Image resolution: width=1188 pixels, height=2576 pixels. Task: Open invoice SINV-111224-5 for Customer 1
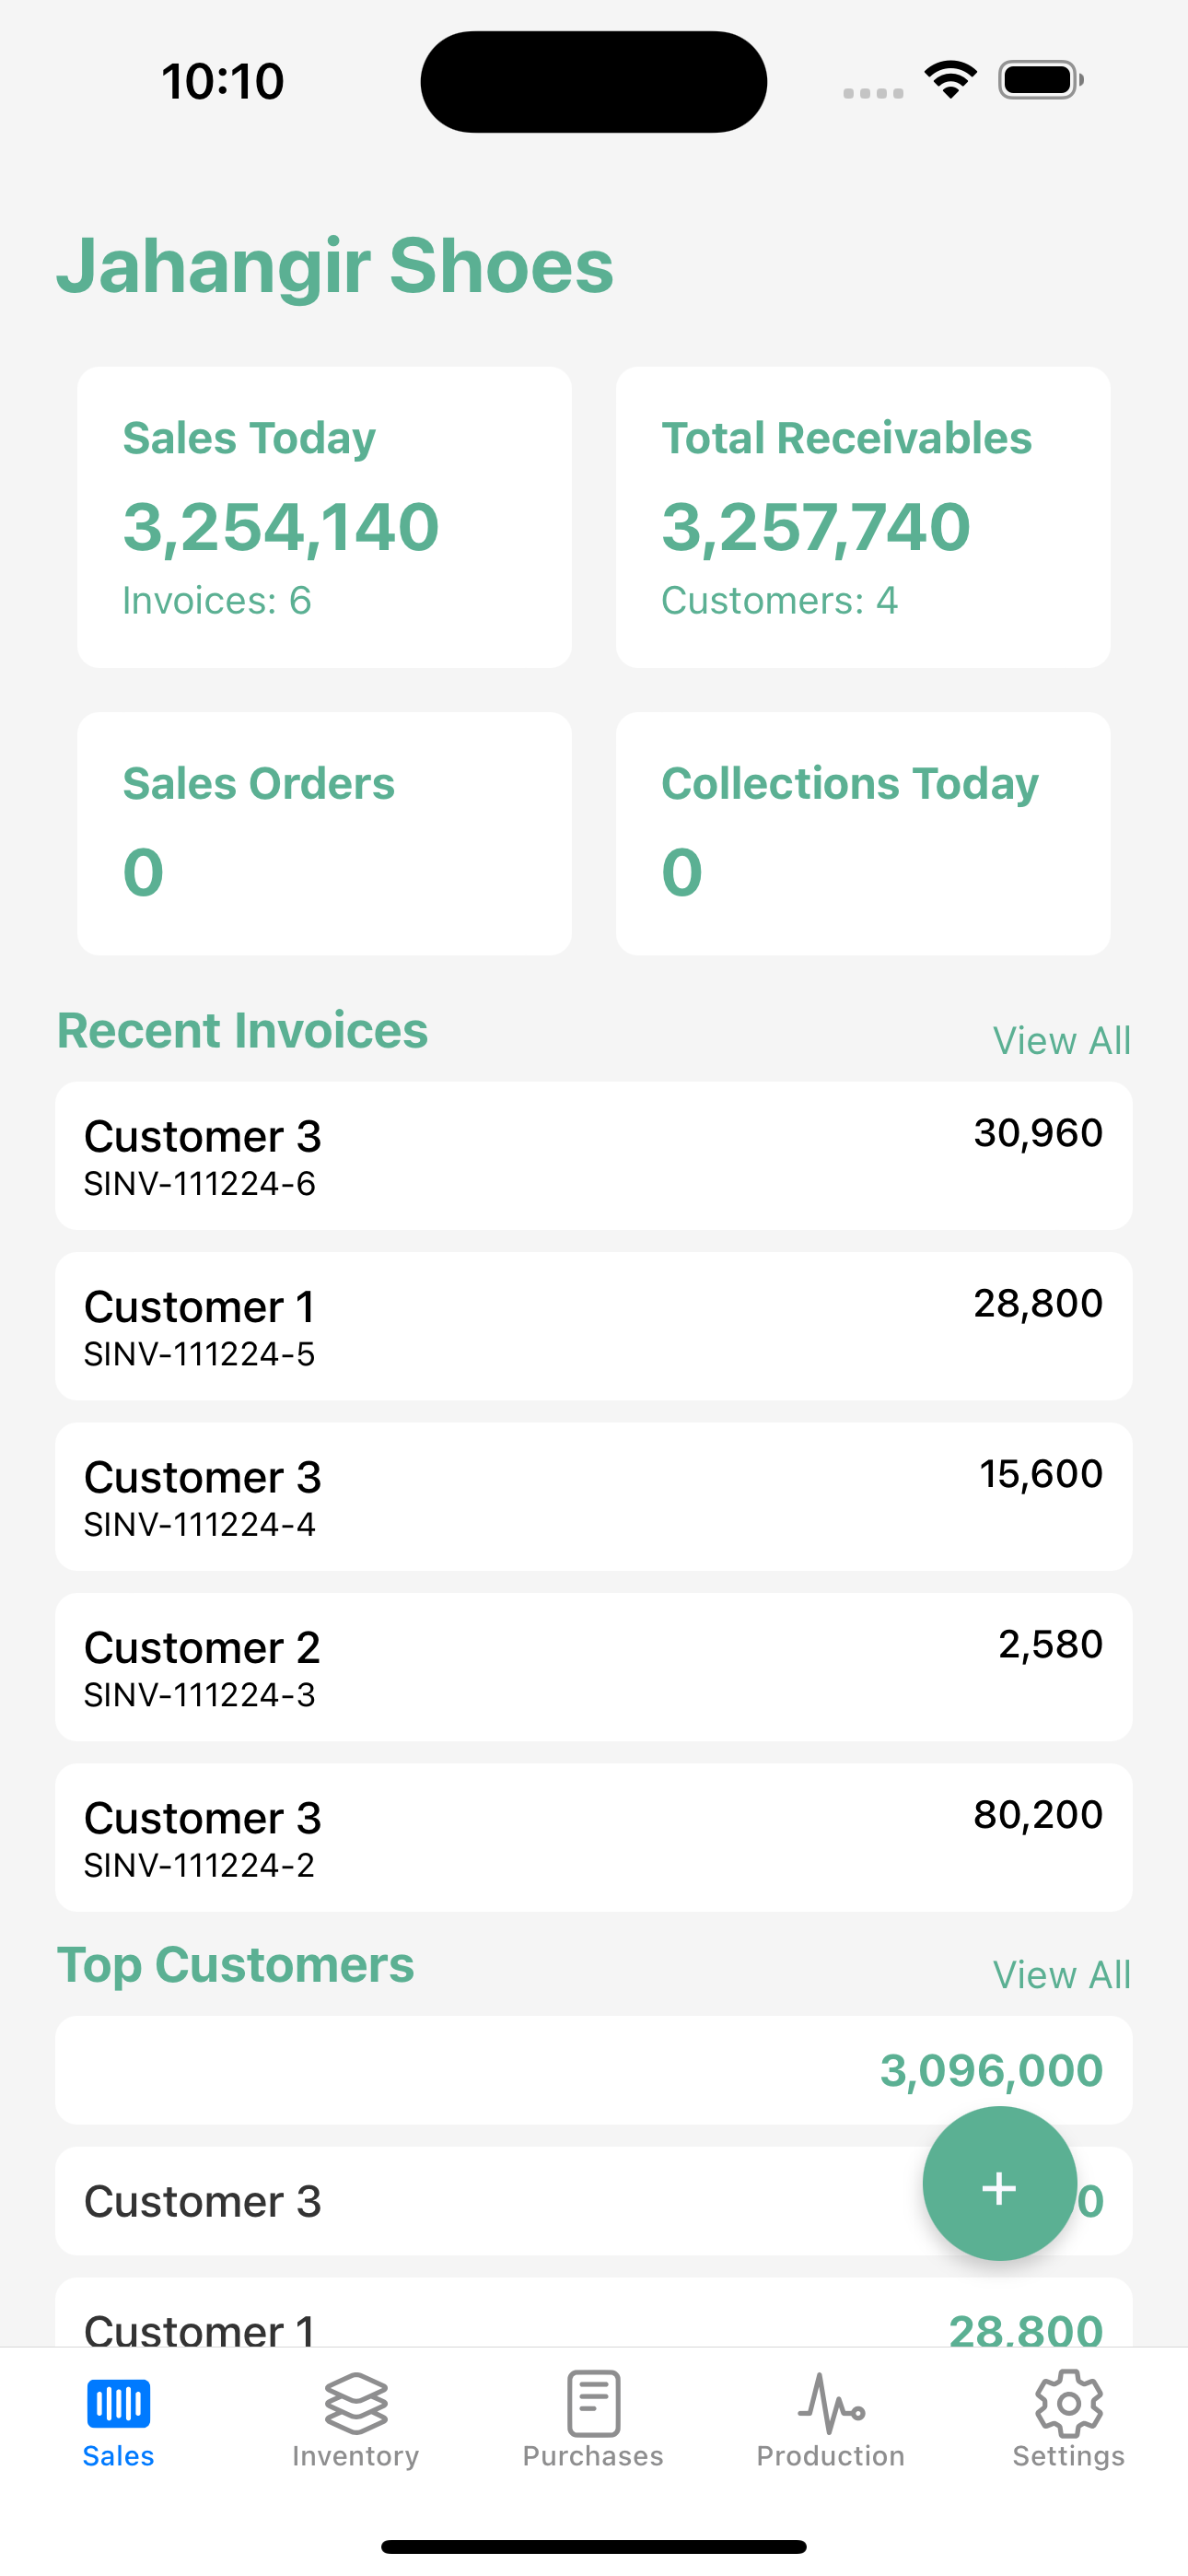[x=594, y=1326]
